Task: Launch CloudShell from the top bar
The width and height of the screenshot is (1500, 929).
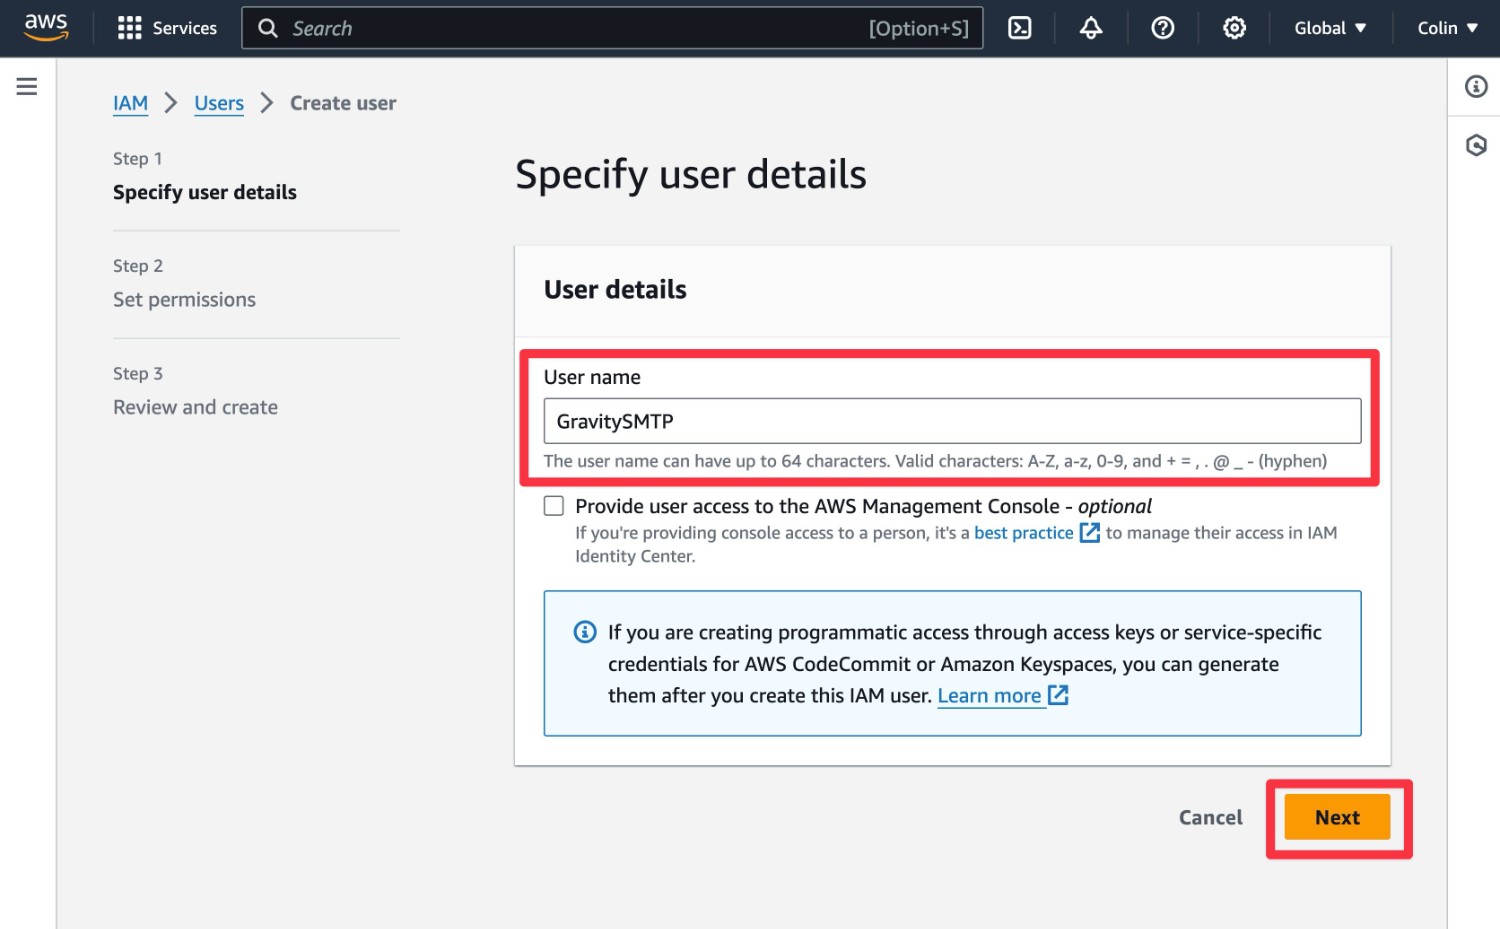Action: pos(1019,28)
